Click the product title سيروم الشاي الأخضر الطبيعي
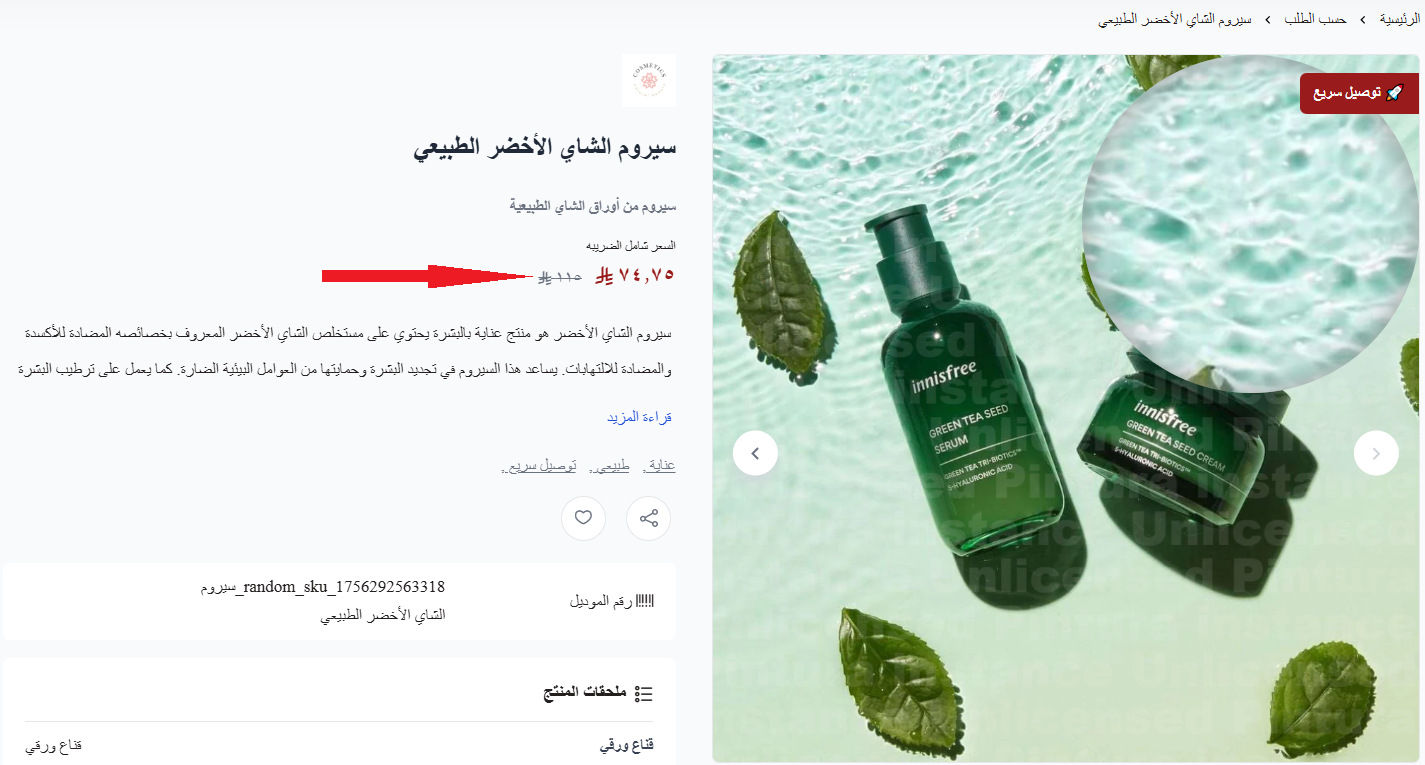This screenshot has width=1425, height=765. (545, 148)
